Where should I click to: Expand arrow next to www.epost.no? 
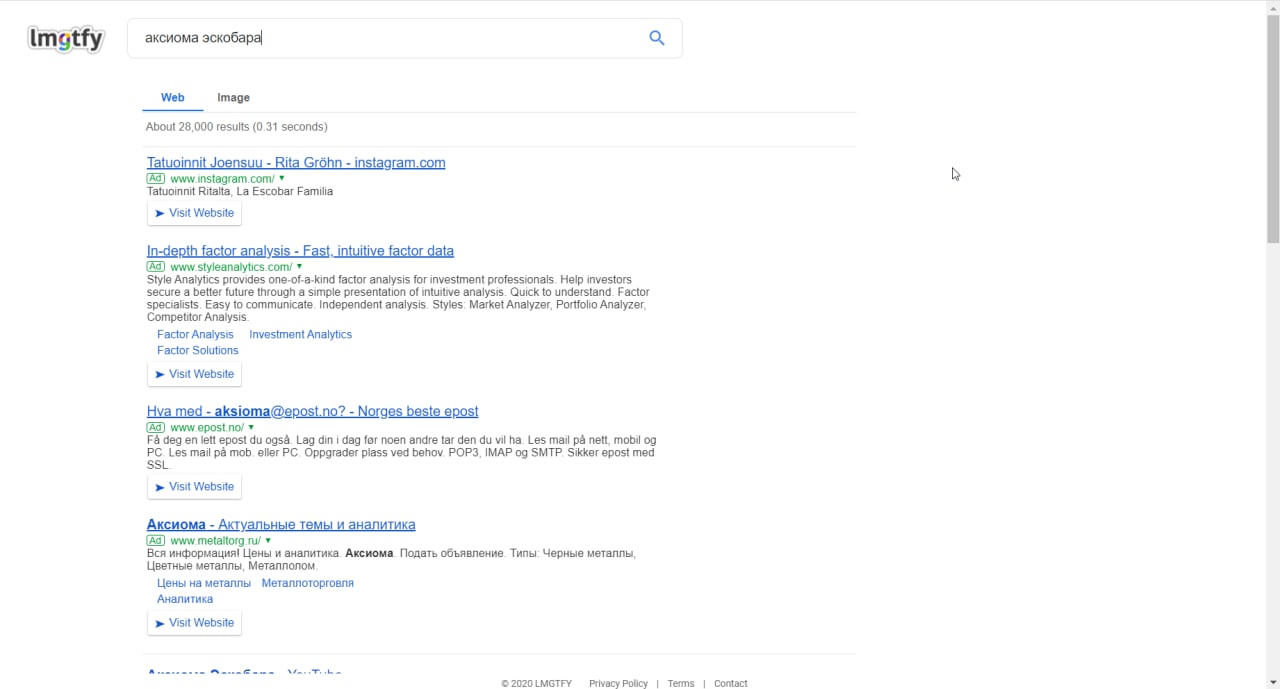click(x=251, y=427)
